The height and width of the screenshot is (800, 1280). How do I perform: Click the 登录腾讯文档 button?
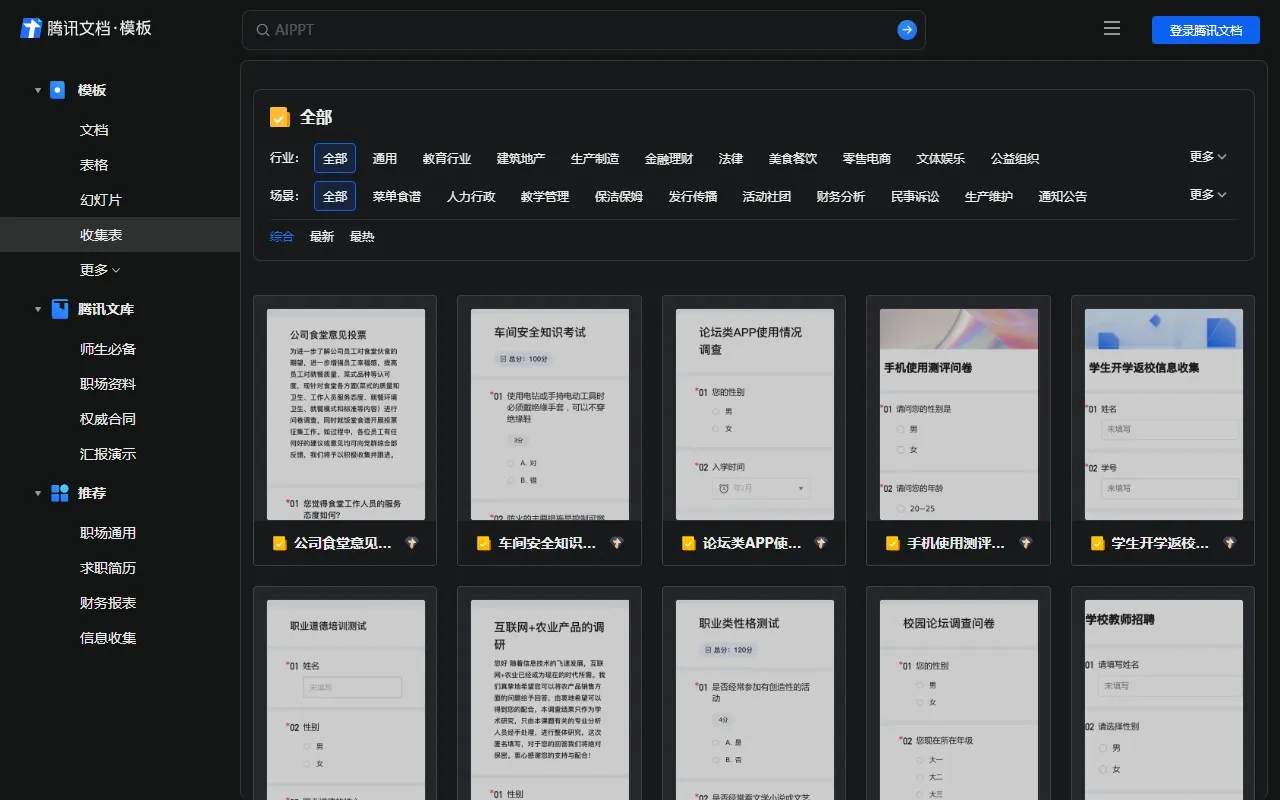pos(1206,29)
